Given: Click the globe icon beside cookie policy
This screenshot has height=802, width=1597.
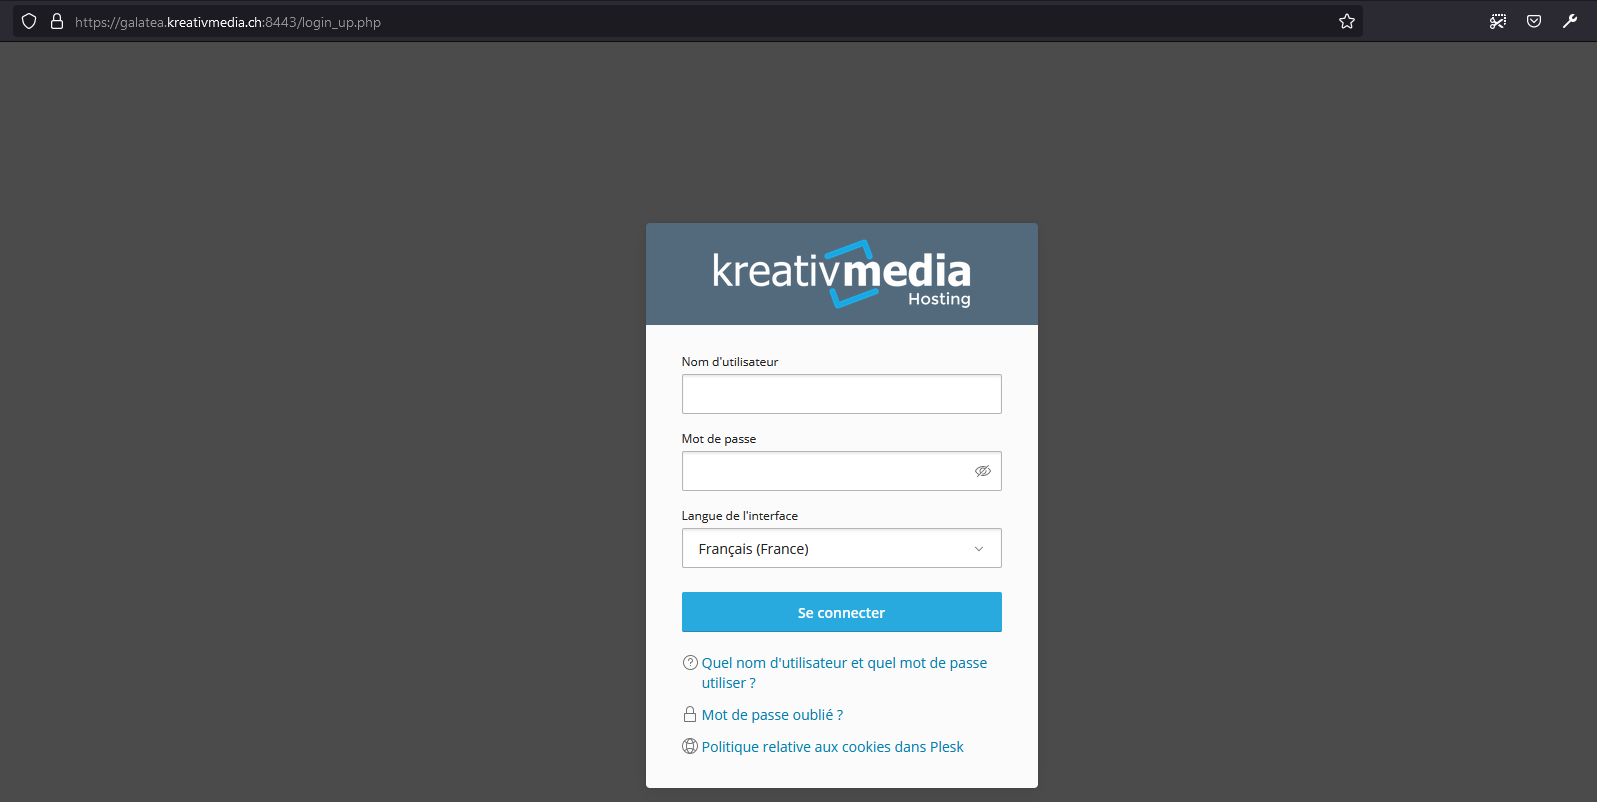Looking at the screenshot, I should (x=690, y=746).
